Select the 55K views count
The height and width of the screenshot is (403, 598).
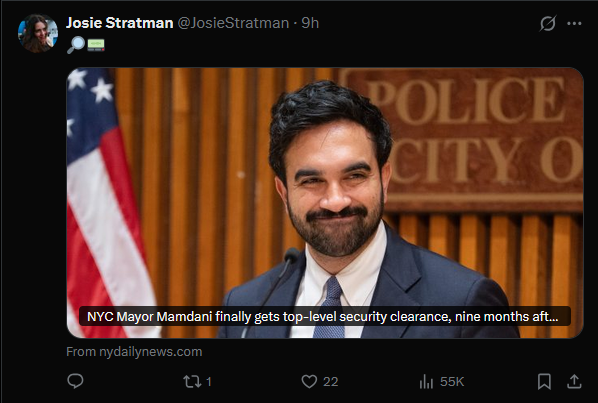click(452, 381)
